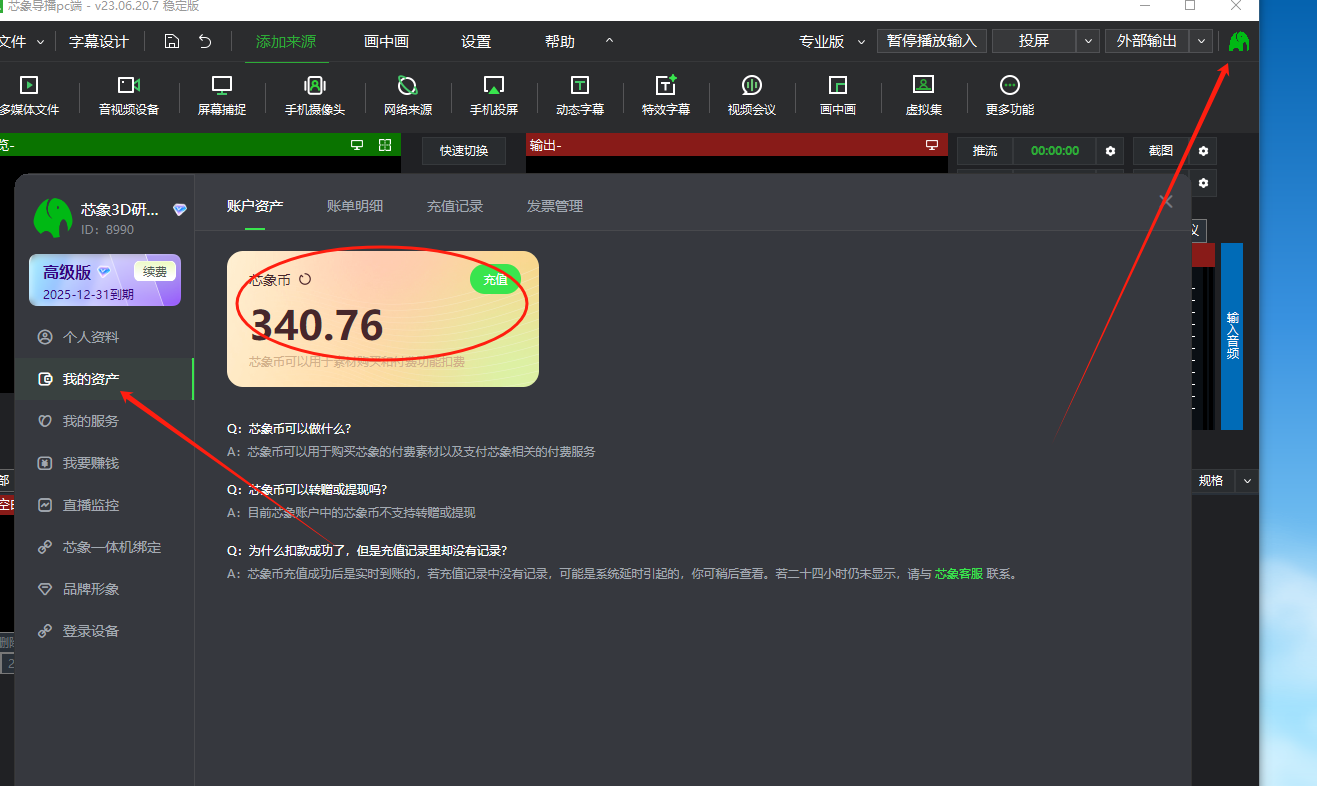Click the 芯象客服 support link

click(958, 574)
